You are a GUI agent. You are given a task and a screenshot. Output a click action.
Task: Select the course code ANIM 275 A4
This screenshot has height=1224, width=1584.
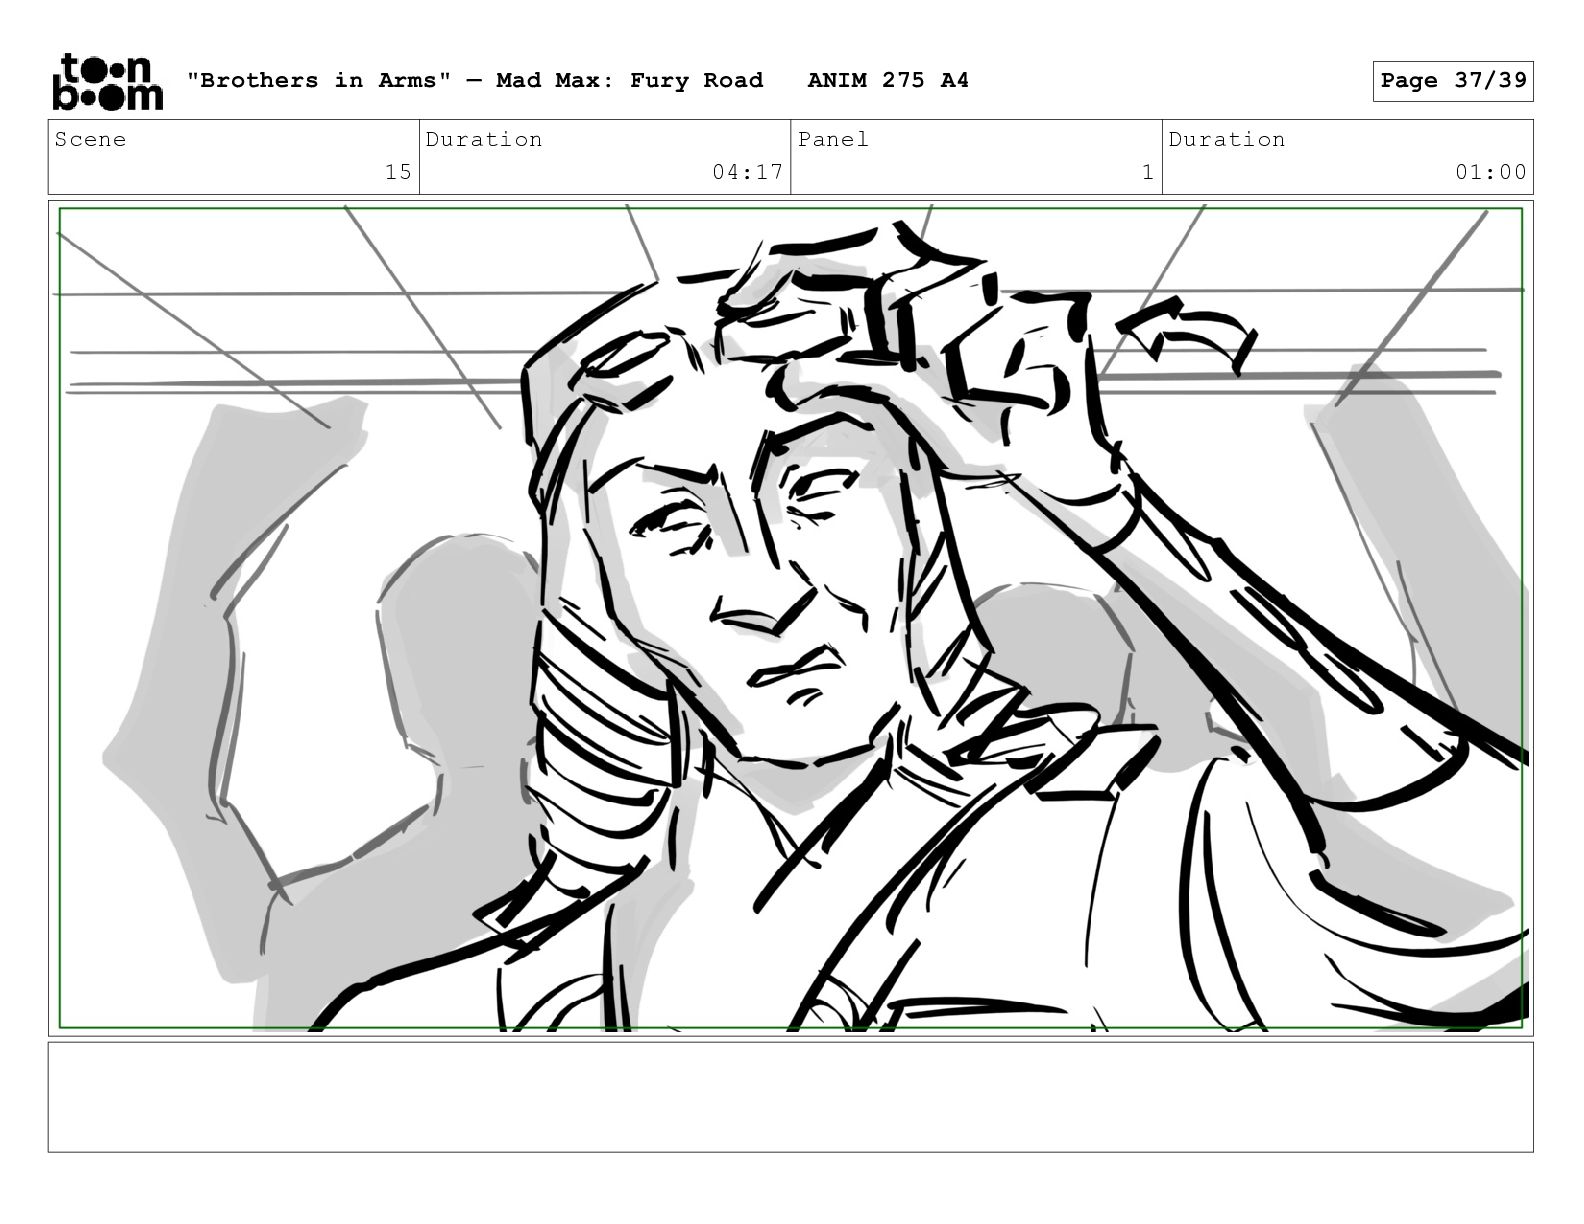coord(888,80)
